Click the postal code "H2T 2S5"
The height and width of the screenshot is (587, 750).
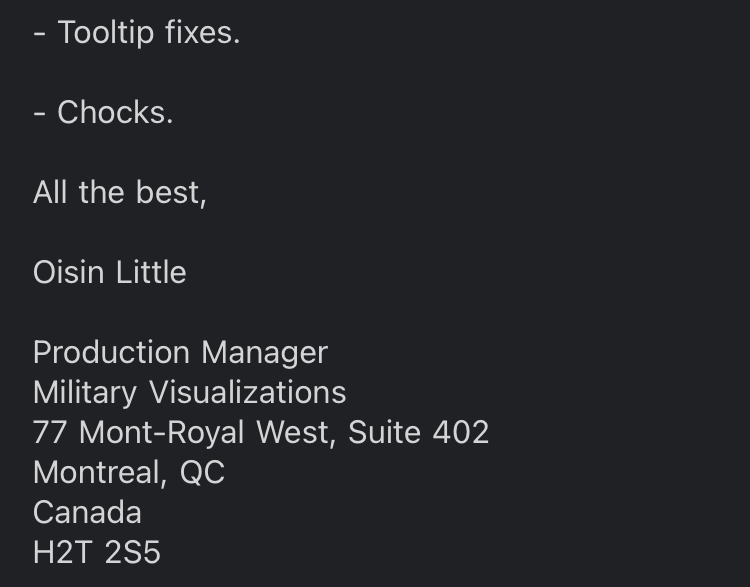[97, 552]
